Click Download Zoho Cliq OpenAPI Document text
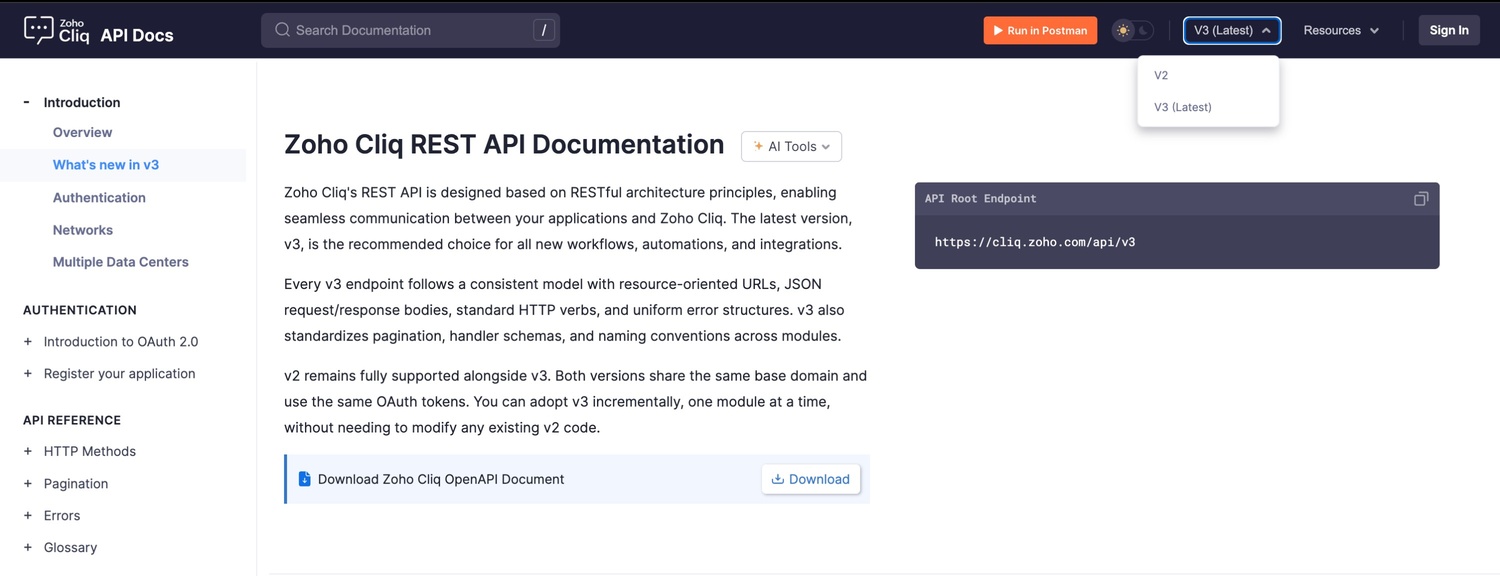The width and height of the screenshot is (1500, 576). tap(441, 479)
